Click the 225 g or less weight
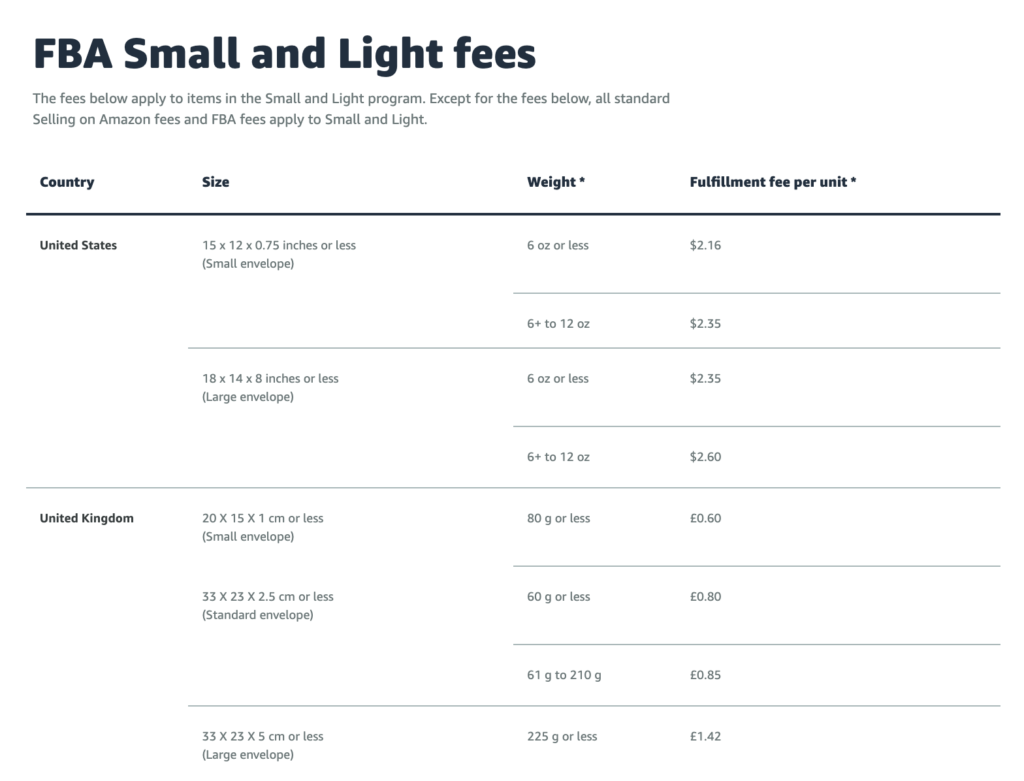This screenshot has height=781, width=1024. 562,736
